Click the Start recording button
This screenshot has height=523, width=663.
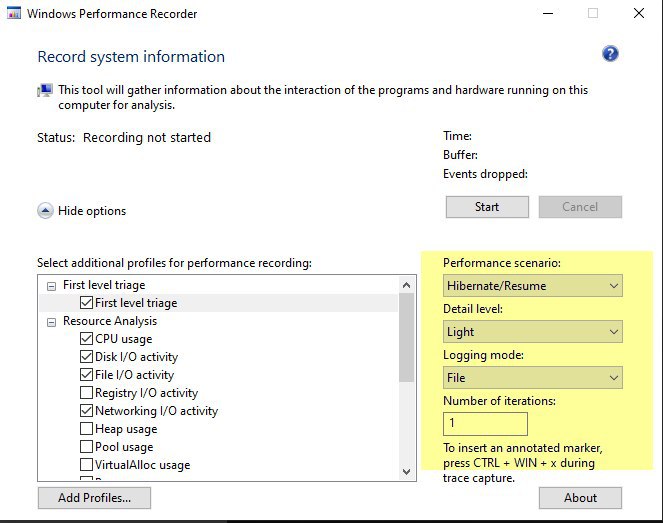tap(487, 207)
